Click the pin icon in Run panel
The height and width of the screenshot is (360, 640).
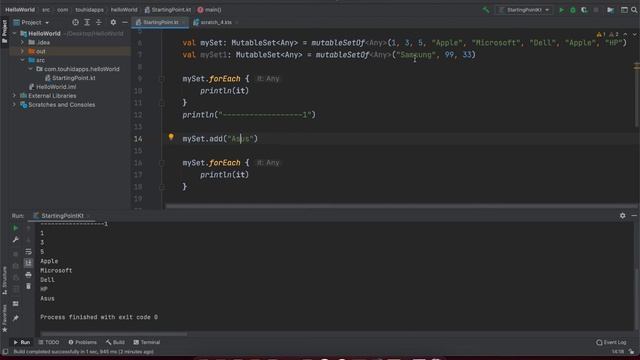(15, 318)
